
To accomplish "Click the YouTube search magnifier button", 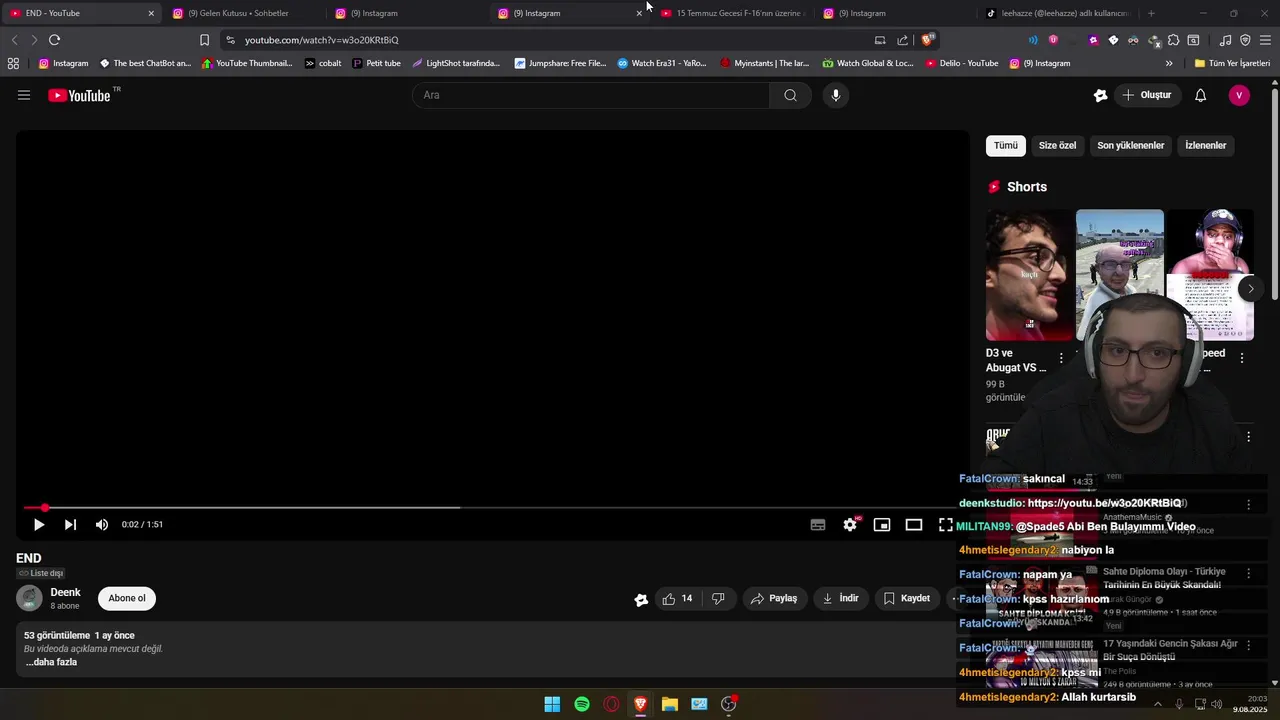I will [790, 95].
